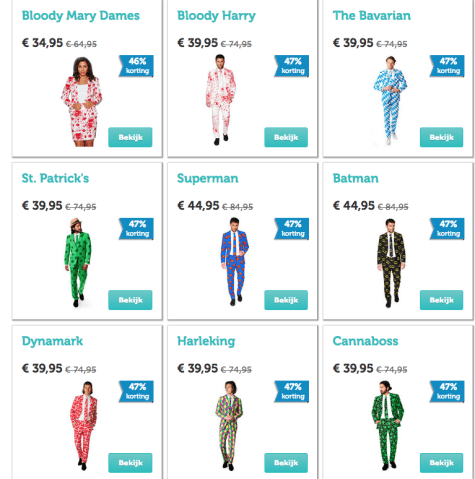Click the Bloody Mary Dames model photo
This screenshot has height=479, width=475.
pyautogui.click(x=82, y=102)
